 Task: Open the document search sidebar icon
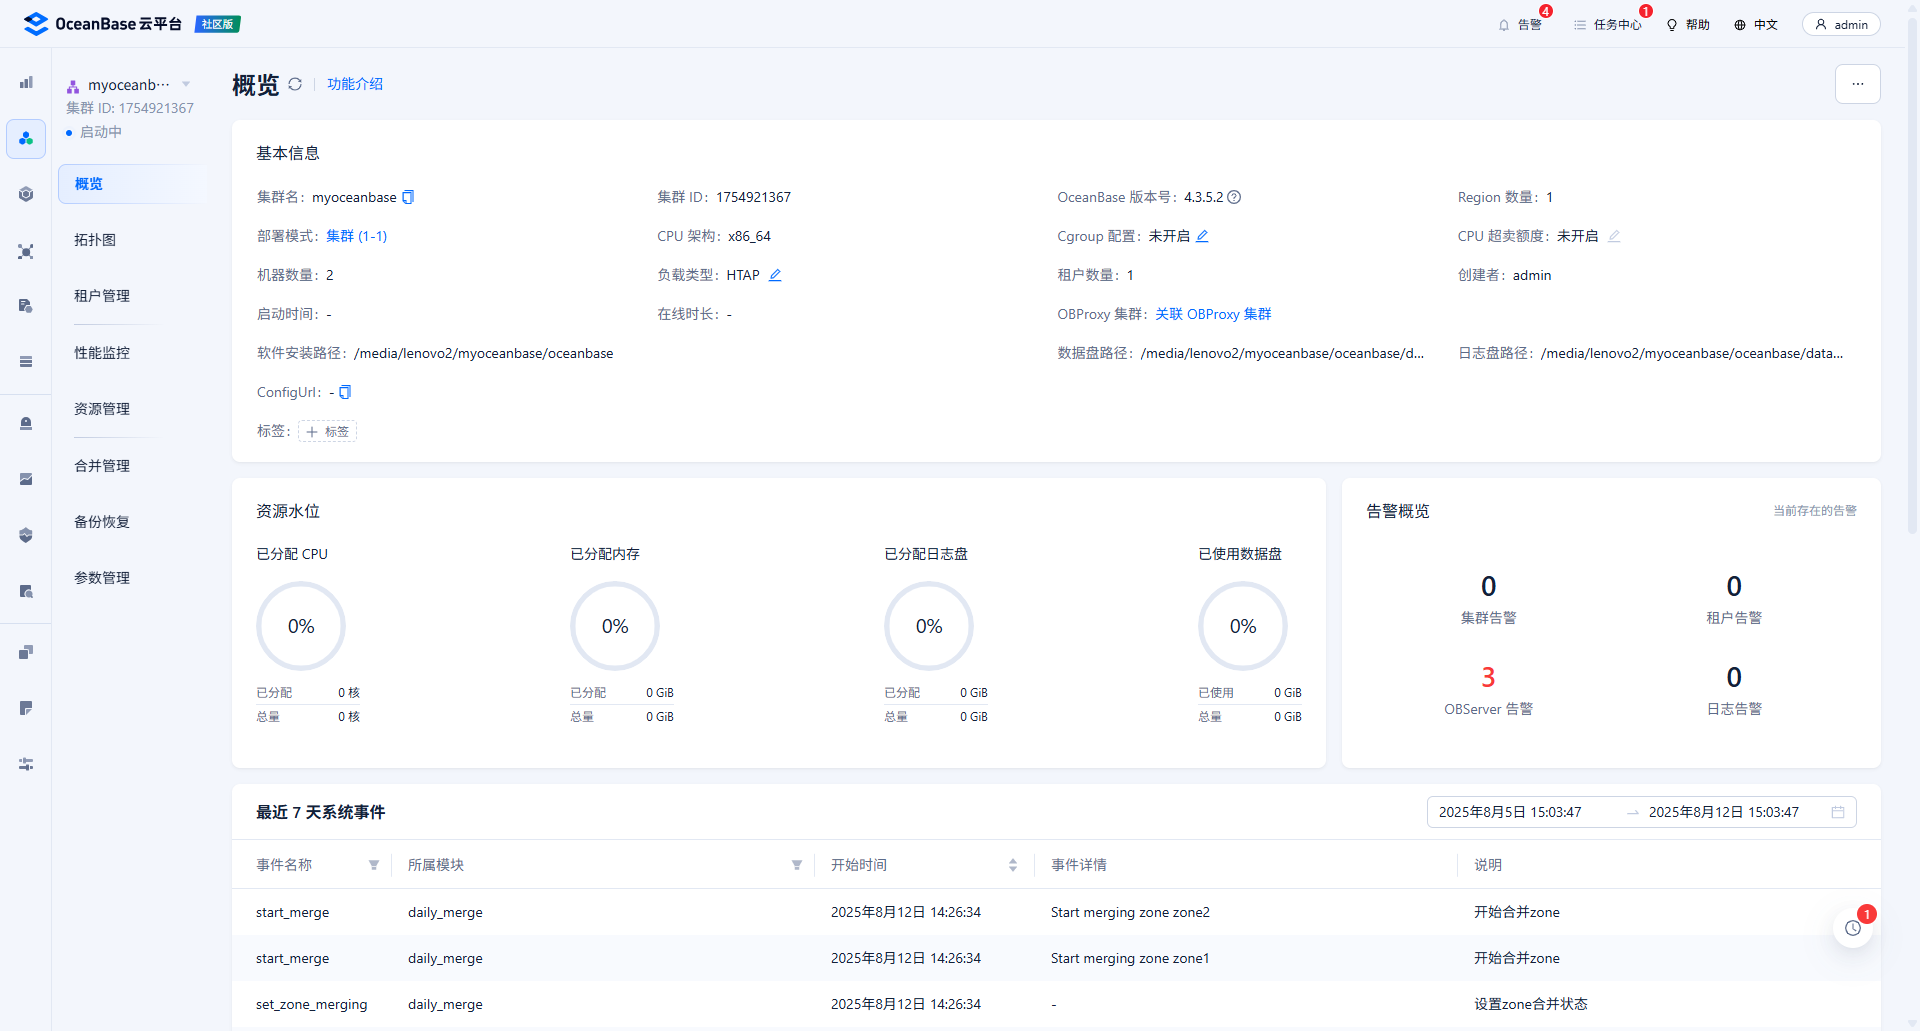tap(26, 591)
